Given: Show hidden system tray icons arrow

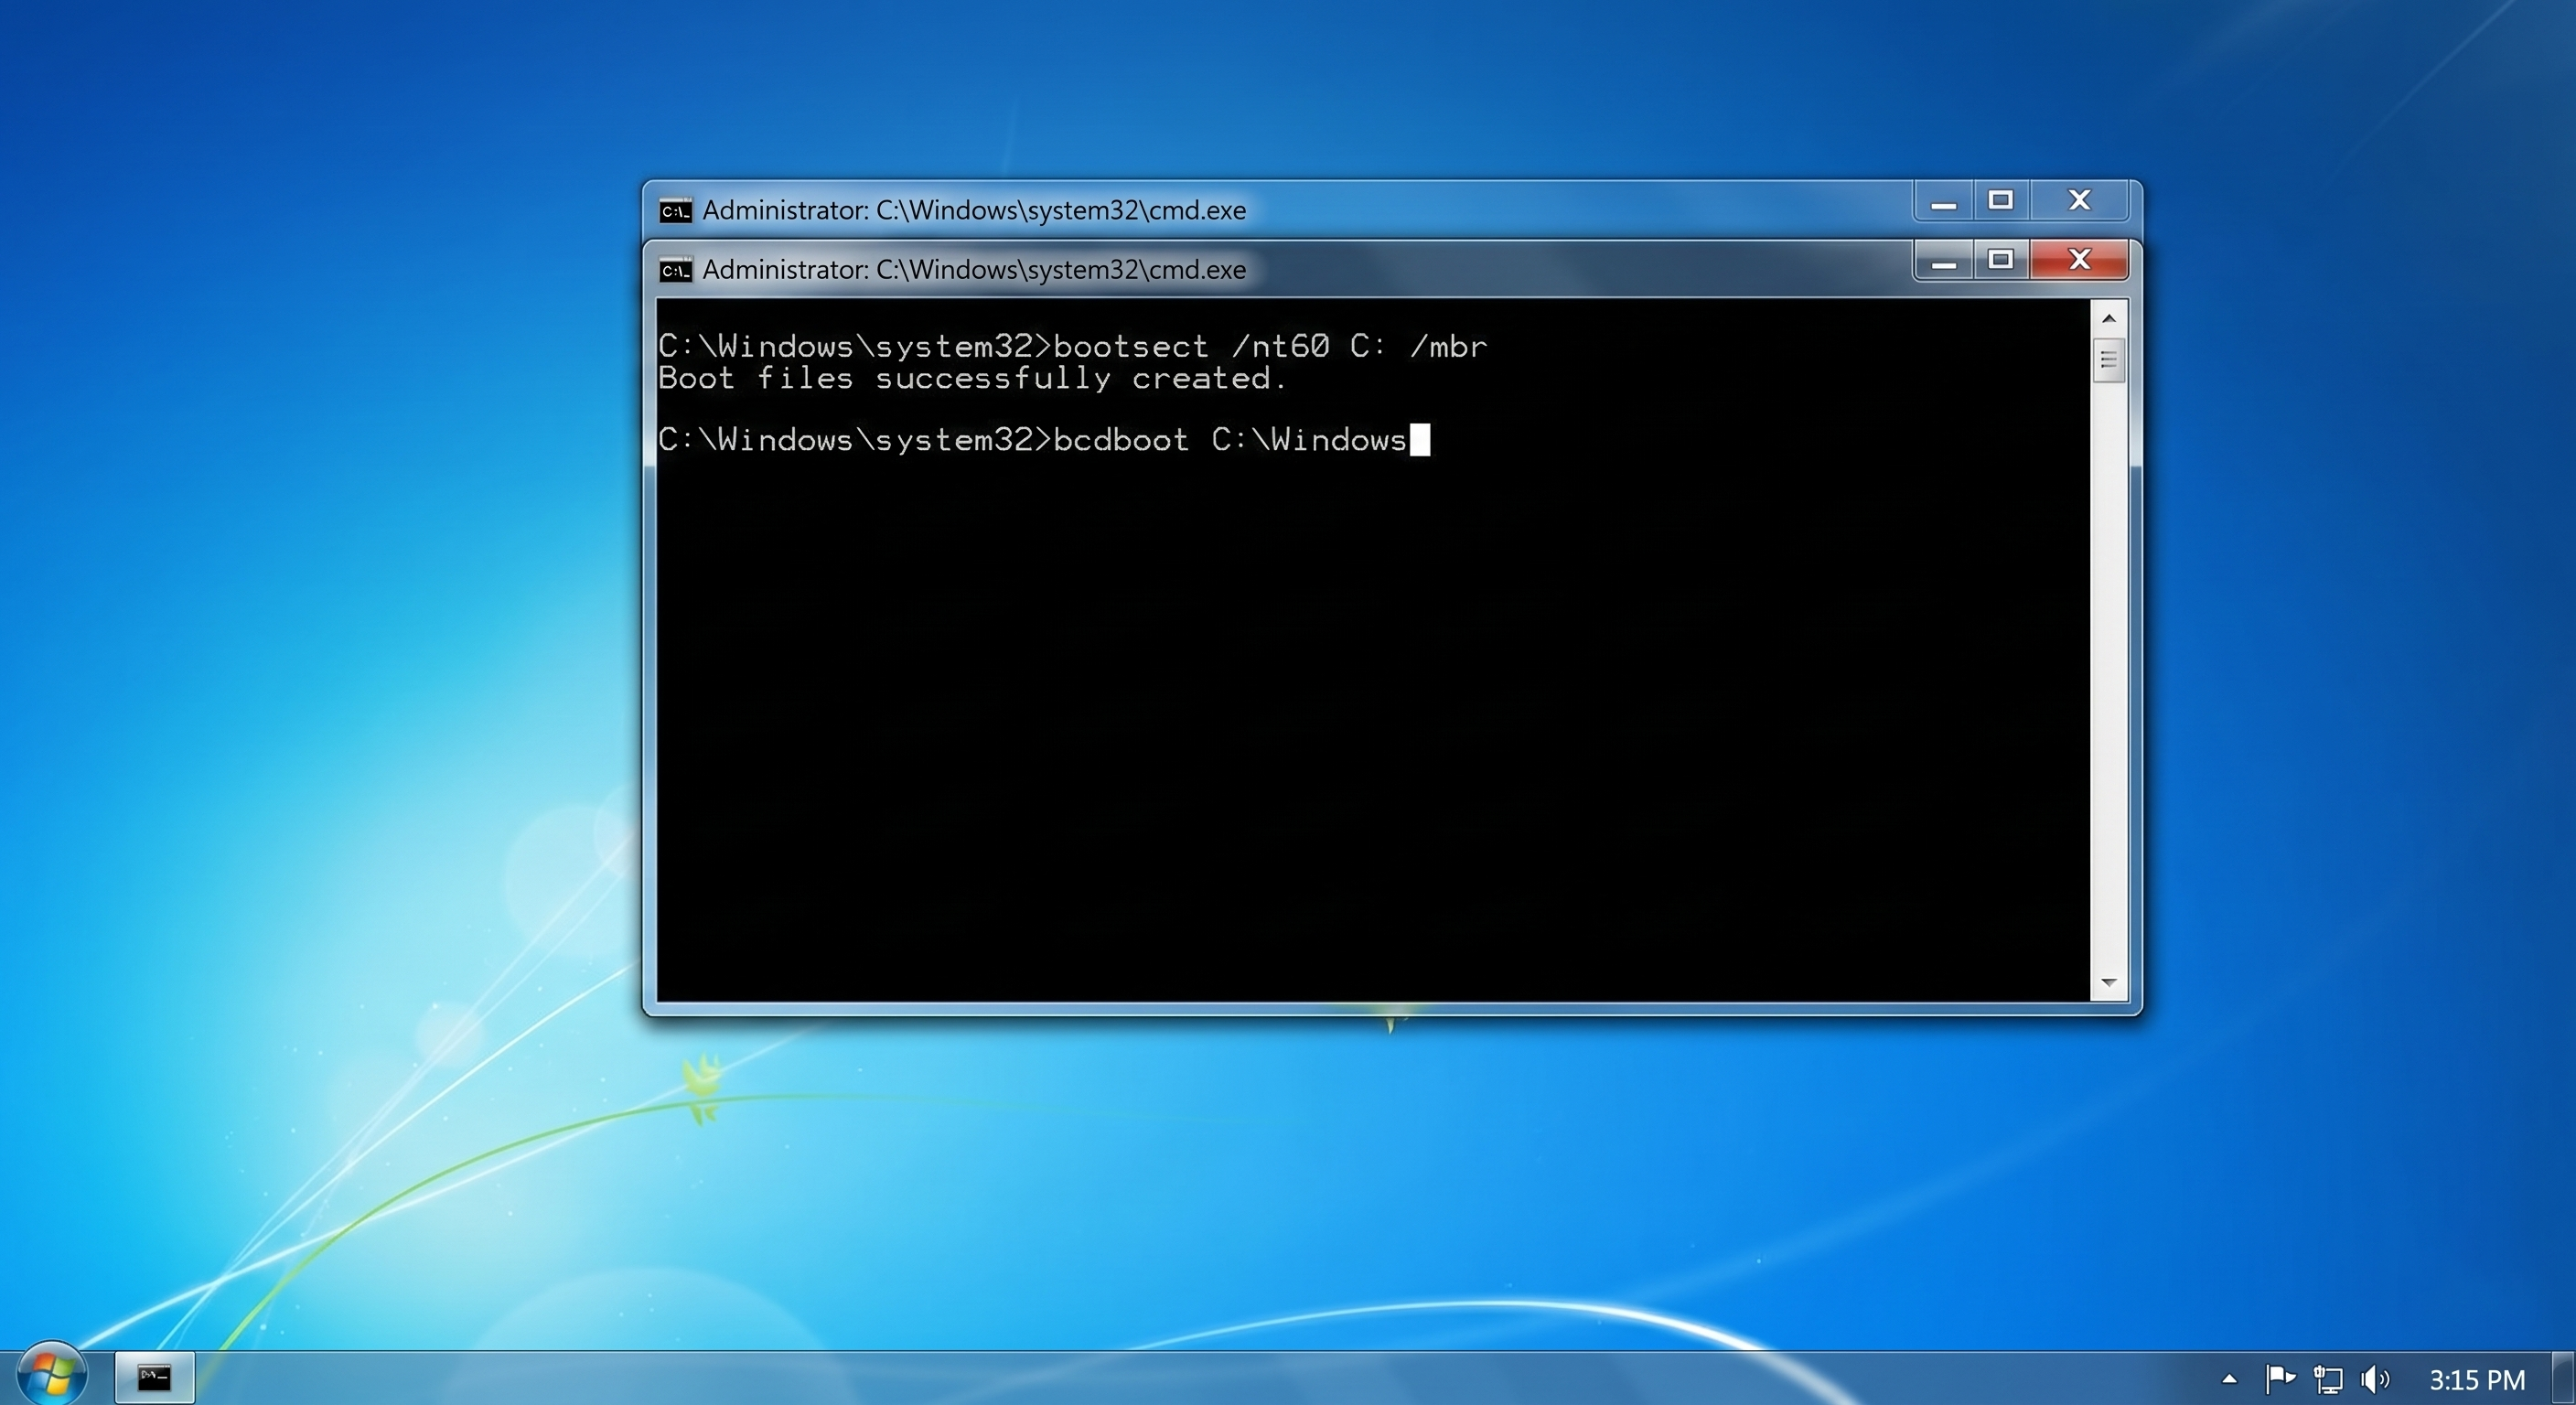Looking at the screenshot, I should tap(2229, 1379).
